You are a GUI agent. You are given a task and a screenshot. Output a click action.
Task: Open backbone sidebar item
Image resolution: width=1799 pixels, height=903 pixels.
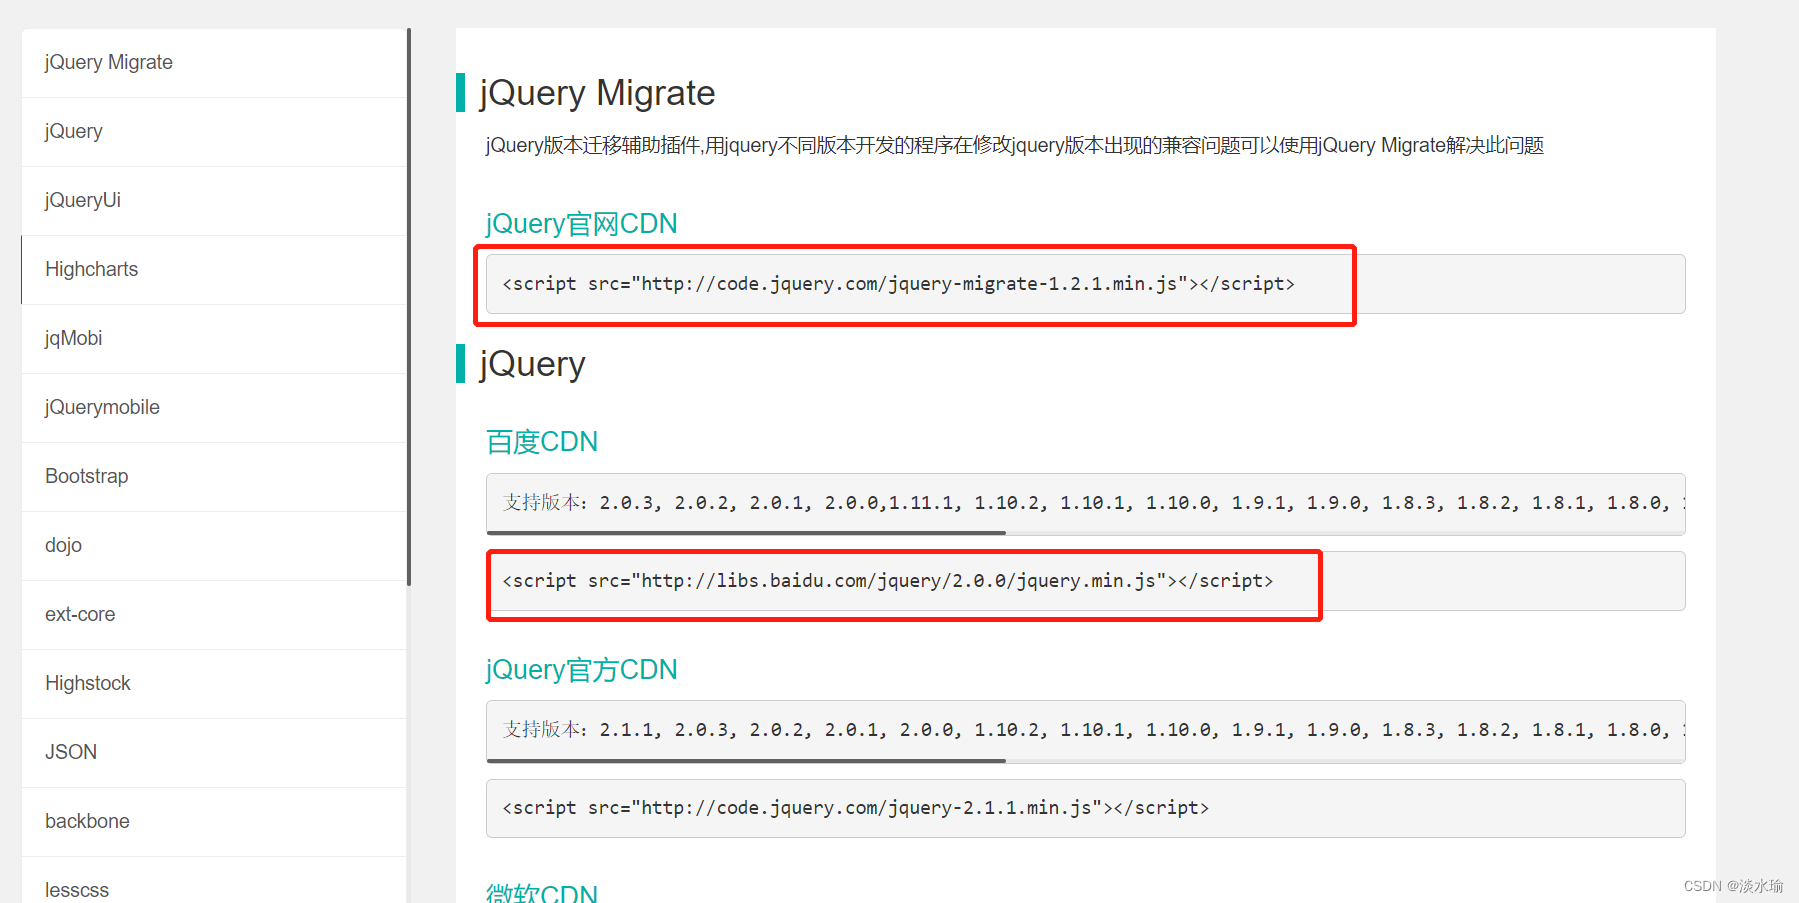[x=214, y=822]
